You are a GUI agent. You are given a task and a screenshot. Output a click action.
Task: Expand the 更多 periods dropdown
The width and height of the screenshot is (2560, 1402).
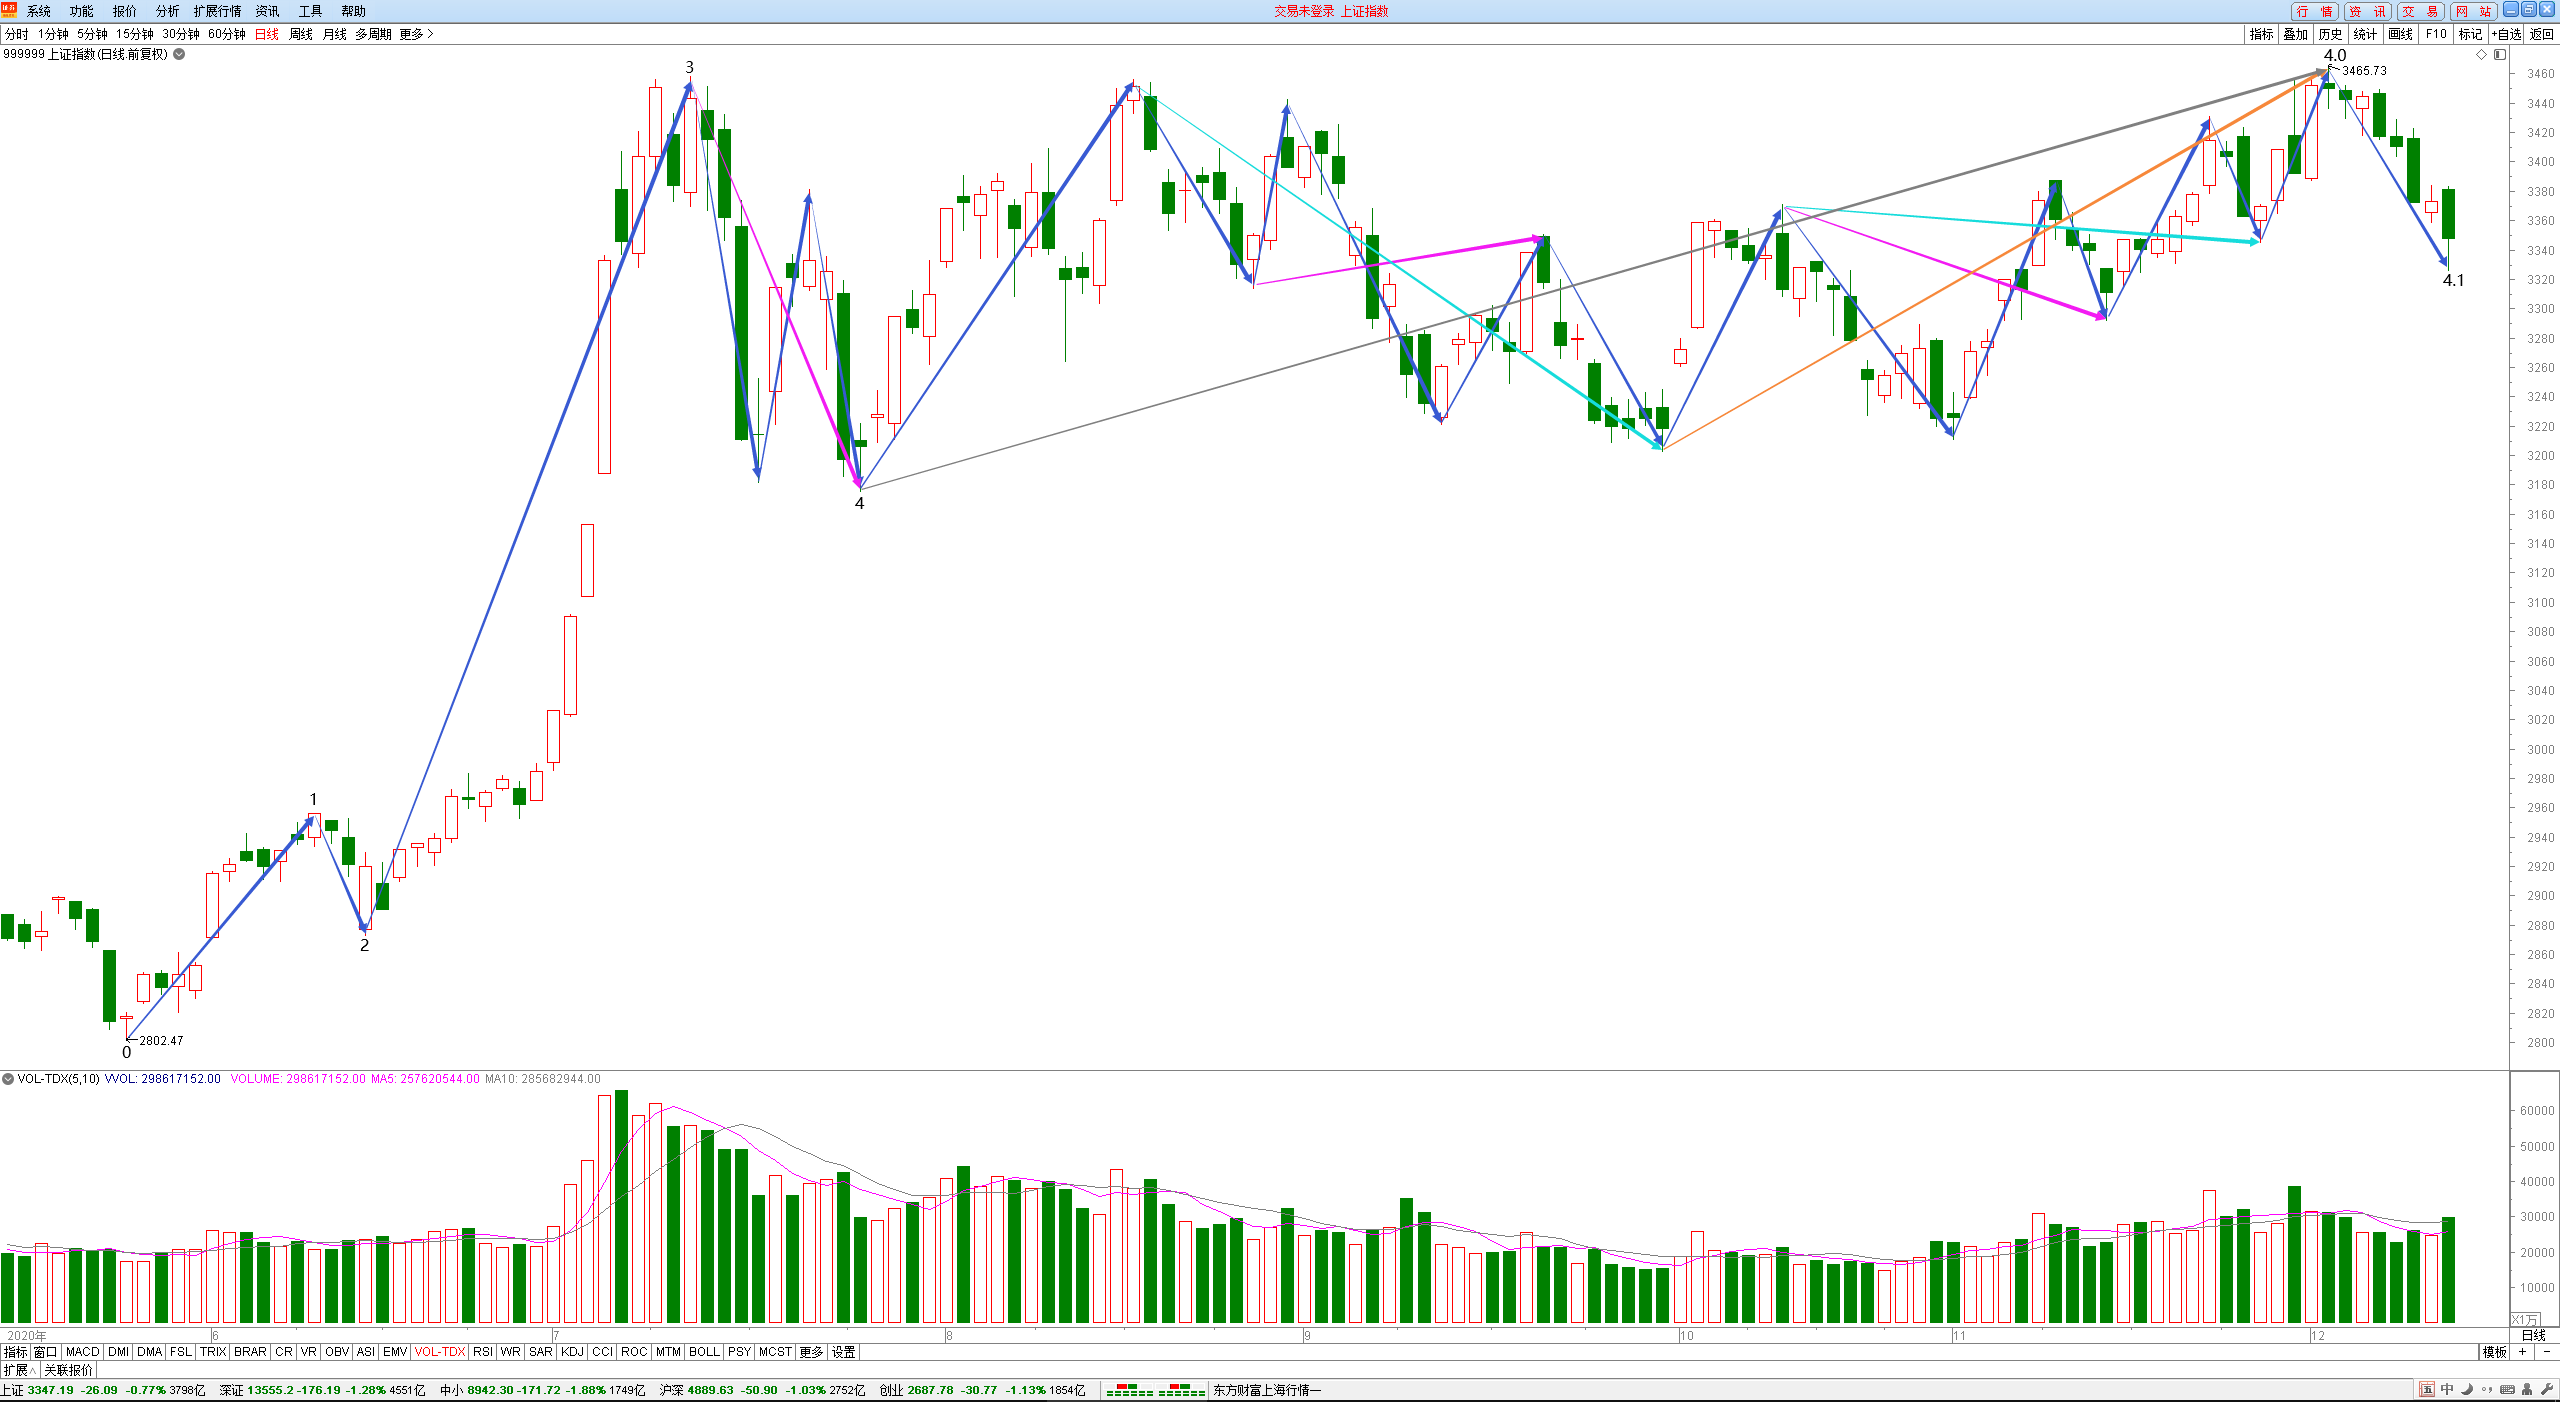416,34
